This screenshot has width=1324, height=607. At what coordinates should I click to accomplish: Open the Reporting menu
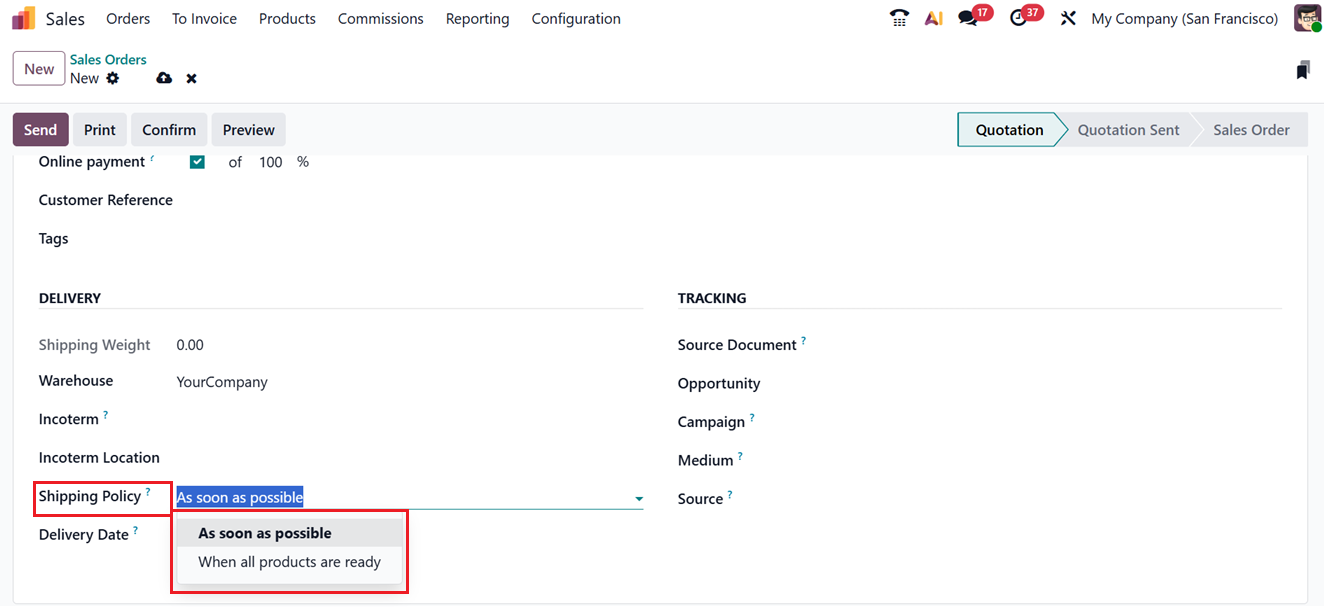(x=477, y=19)
